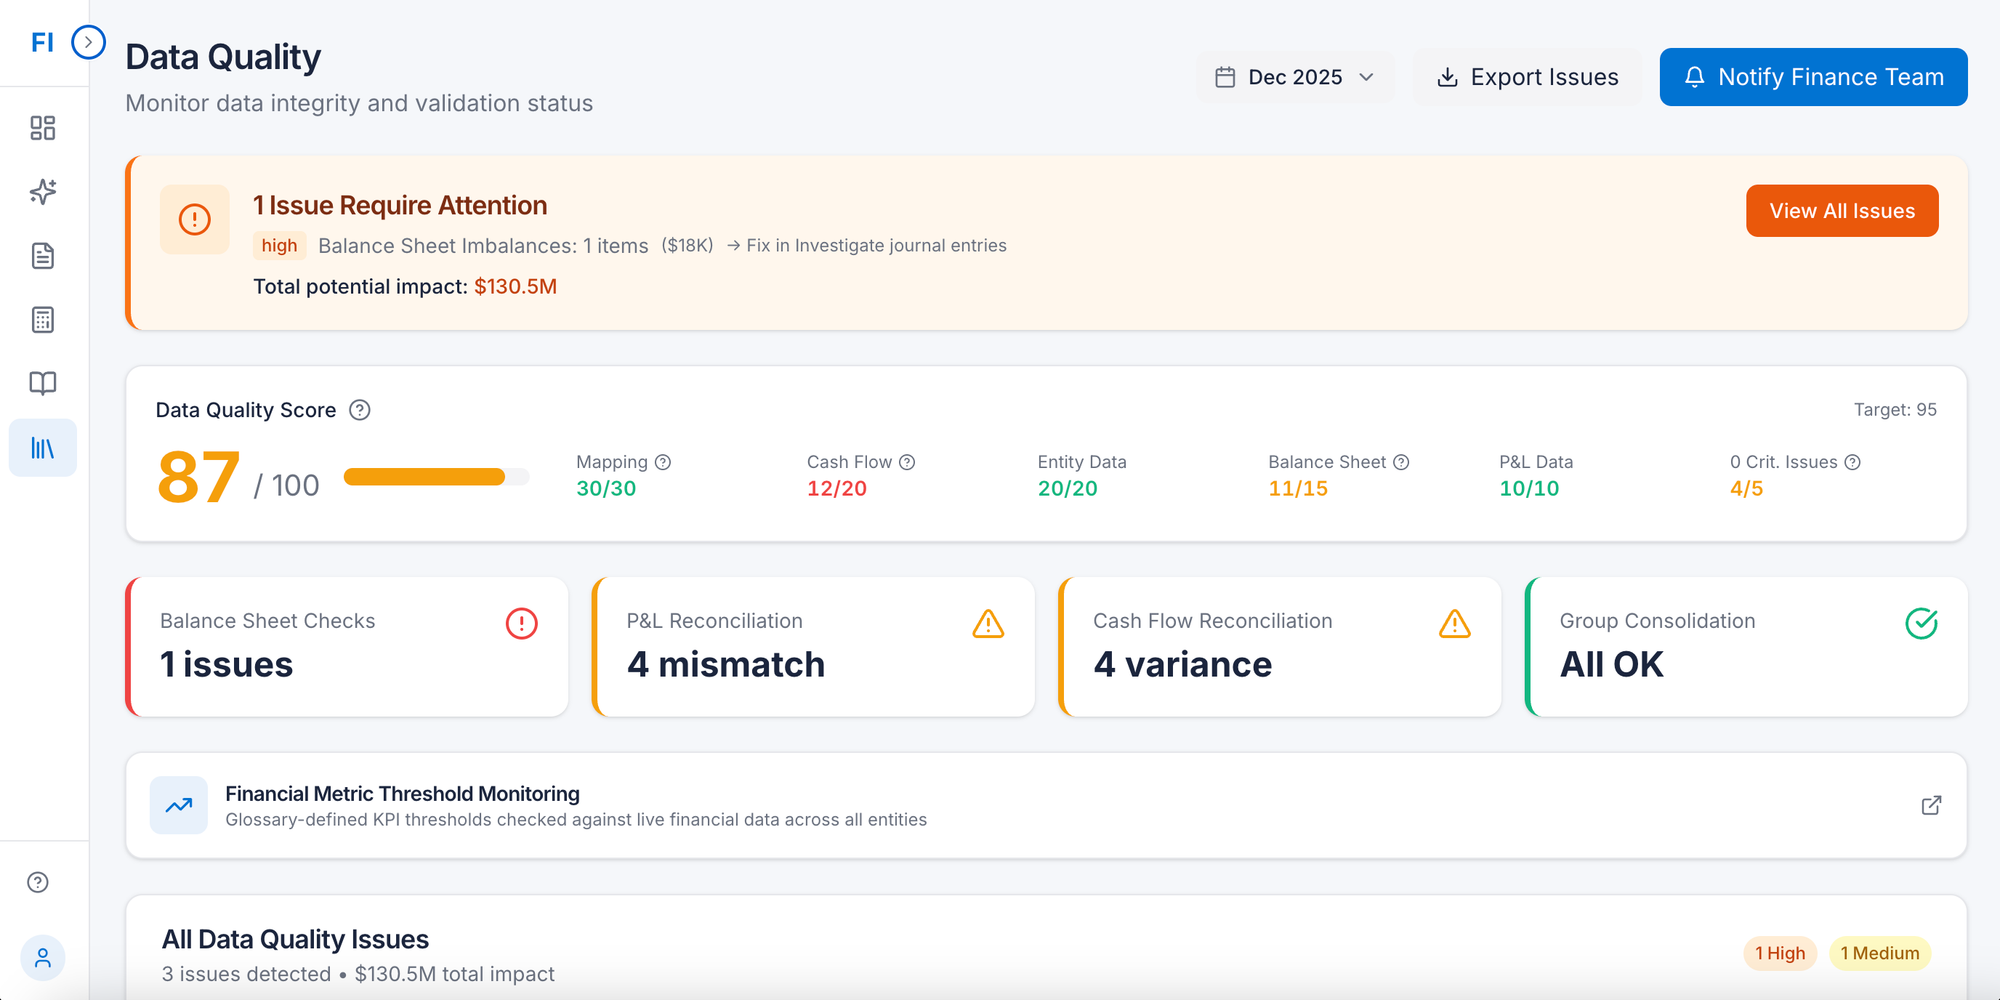The image size is (2000, 1000).
Task: Click the View All Issues button
Action: pos(1841,210)
